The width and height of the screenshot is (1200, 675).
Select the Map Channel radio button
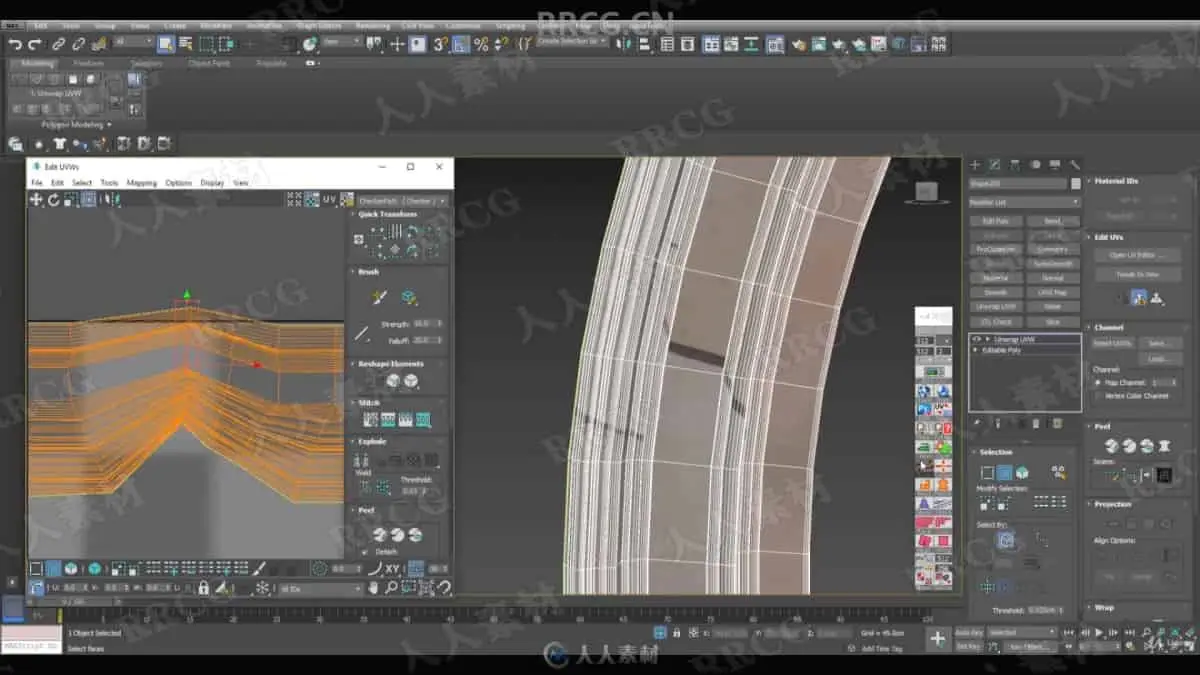pos(1098,382)
